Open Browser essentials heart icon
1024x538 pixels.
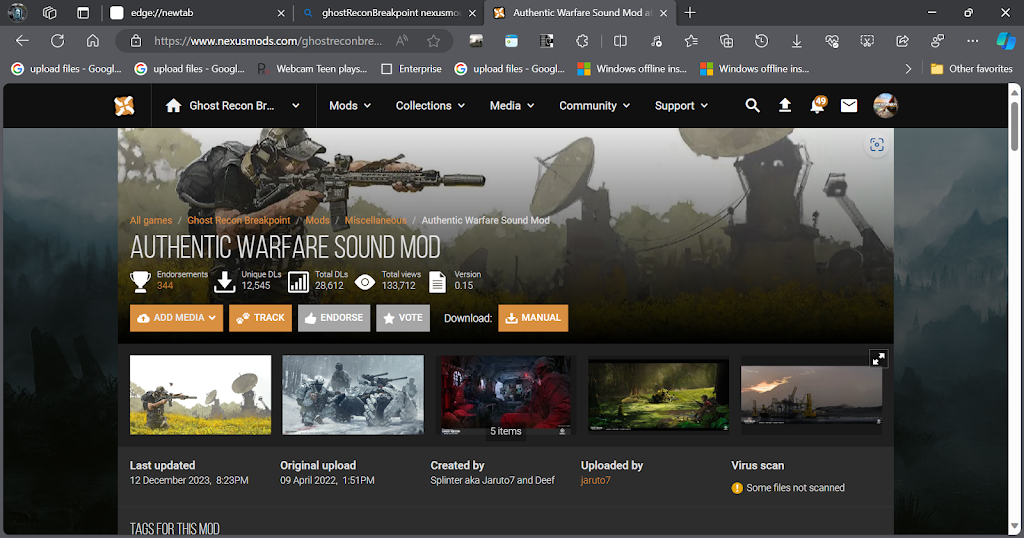pyautogui.click(x=832, y=41)
